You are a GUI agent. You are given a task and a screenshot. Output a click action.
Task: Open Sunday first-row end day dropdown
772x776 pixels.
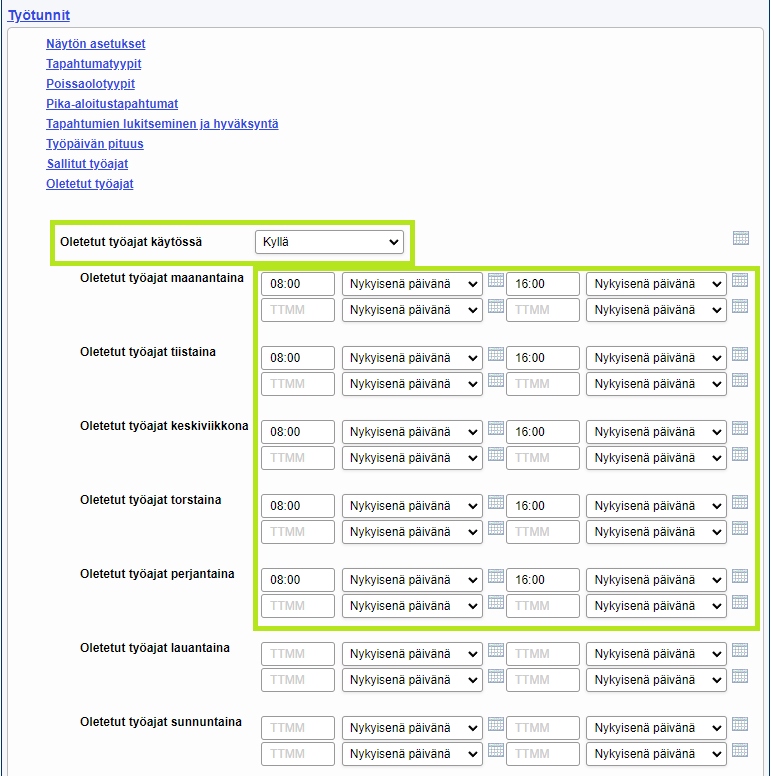(656, 728)
